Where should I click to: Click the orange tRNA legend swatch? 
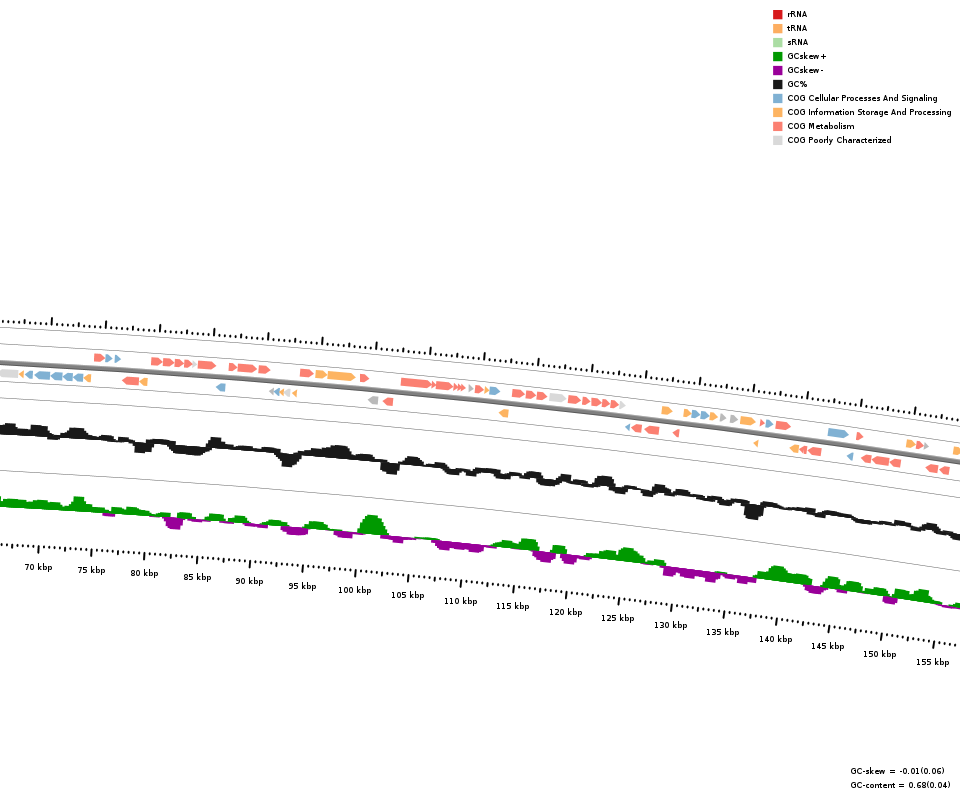(777, 28)
